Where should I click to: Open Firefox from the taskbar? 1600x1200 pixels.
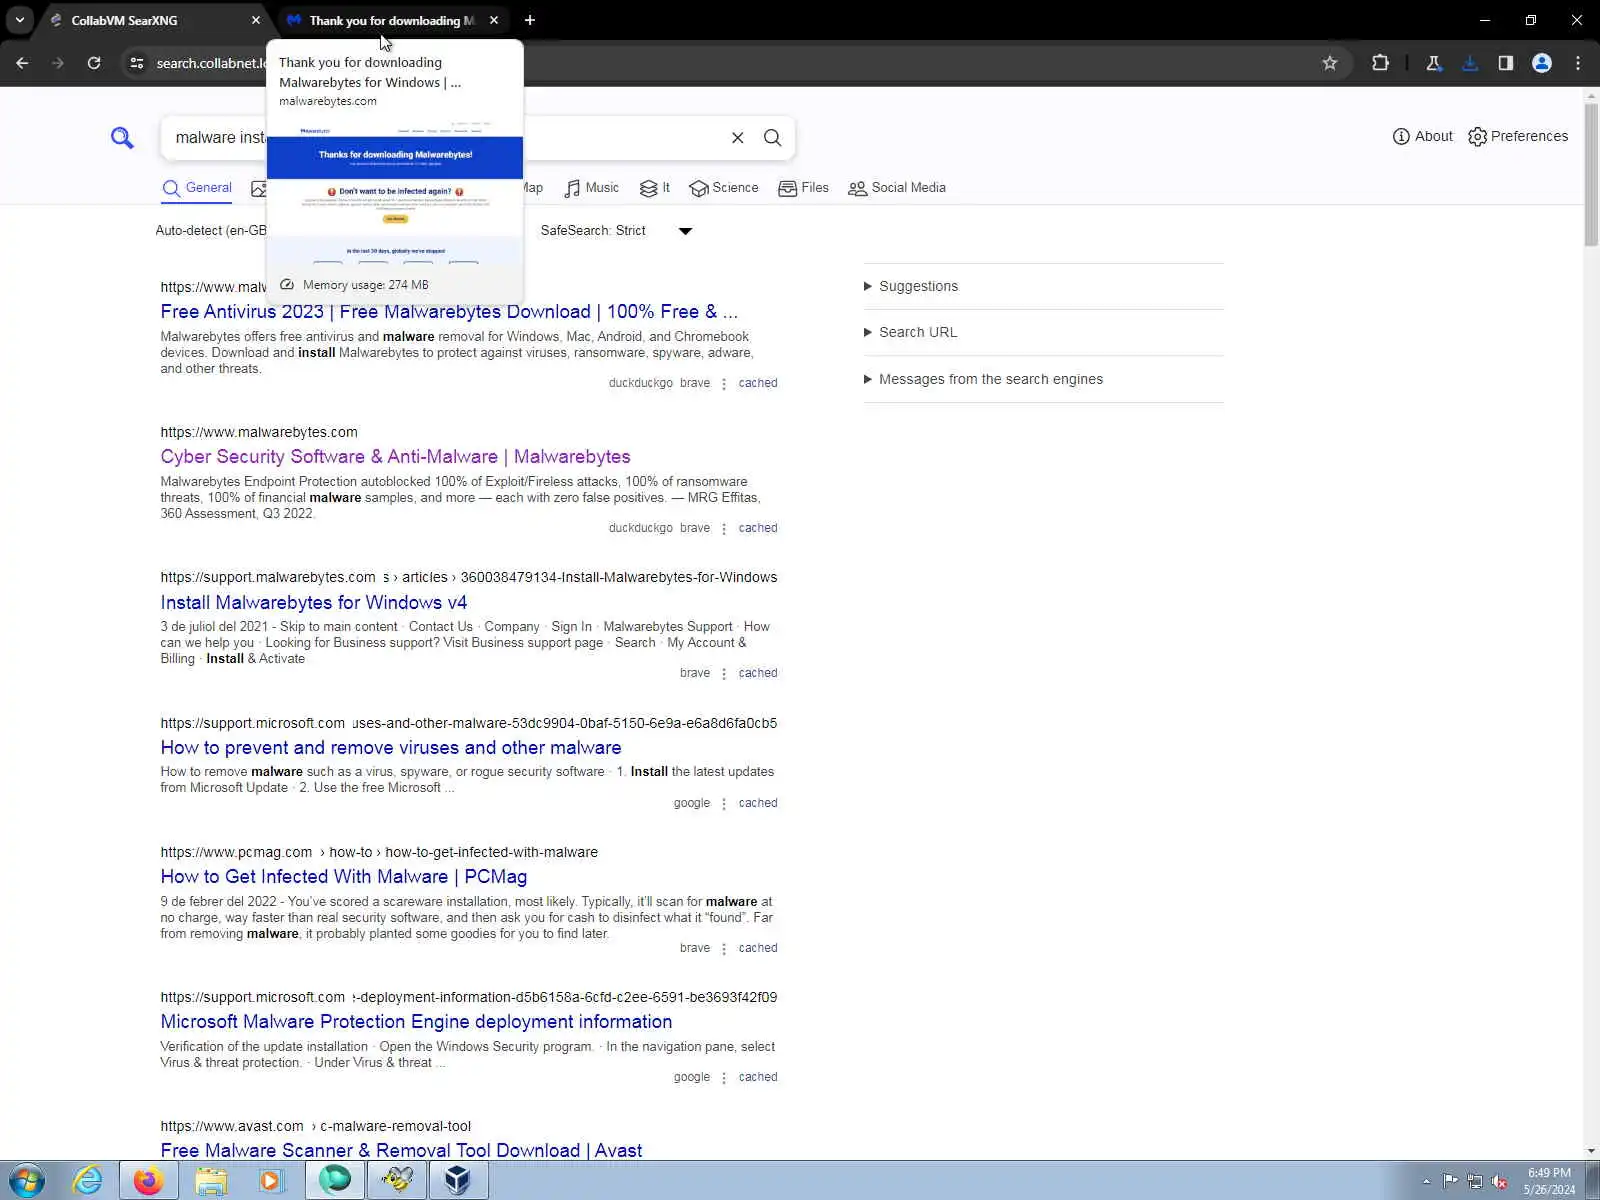click(x=149, y=1181)
